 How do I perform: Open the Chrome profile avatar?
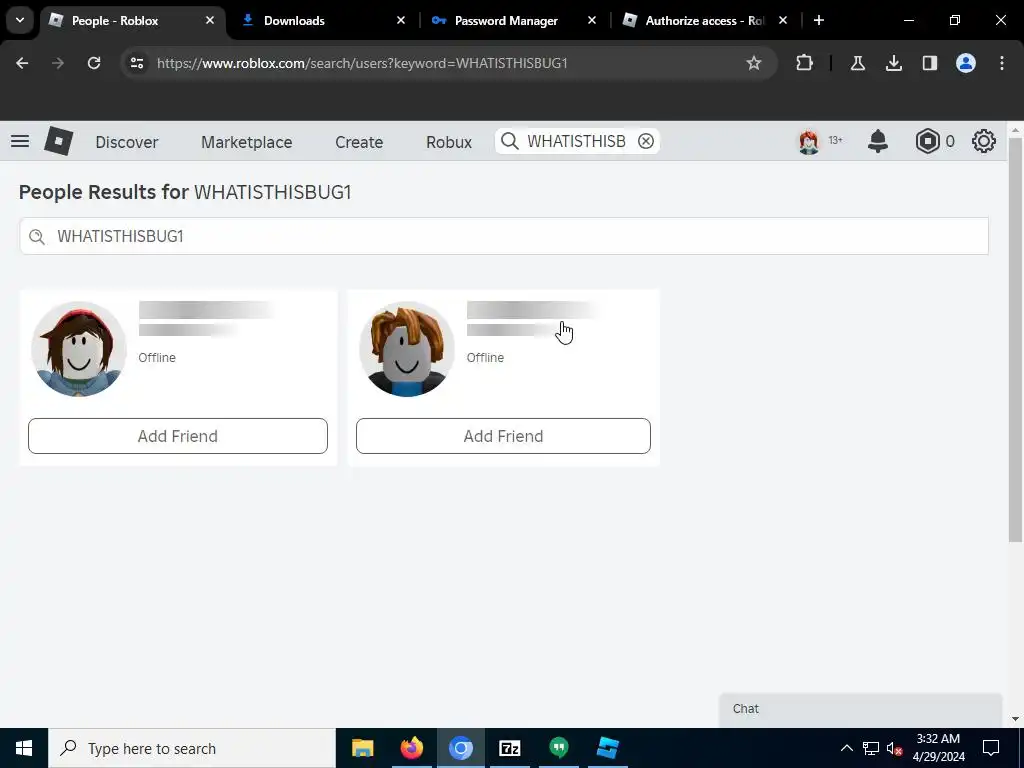(x=966, y=63)
